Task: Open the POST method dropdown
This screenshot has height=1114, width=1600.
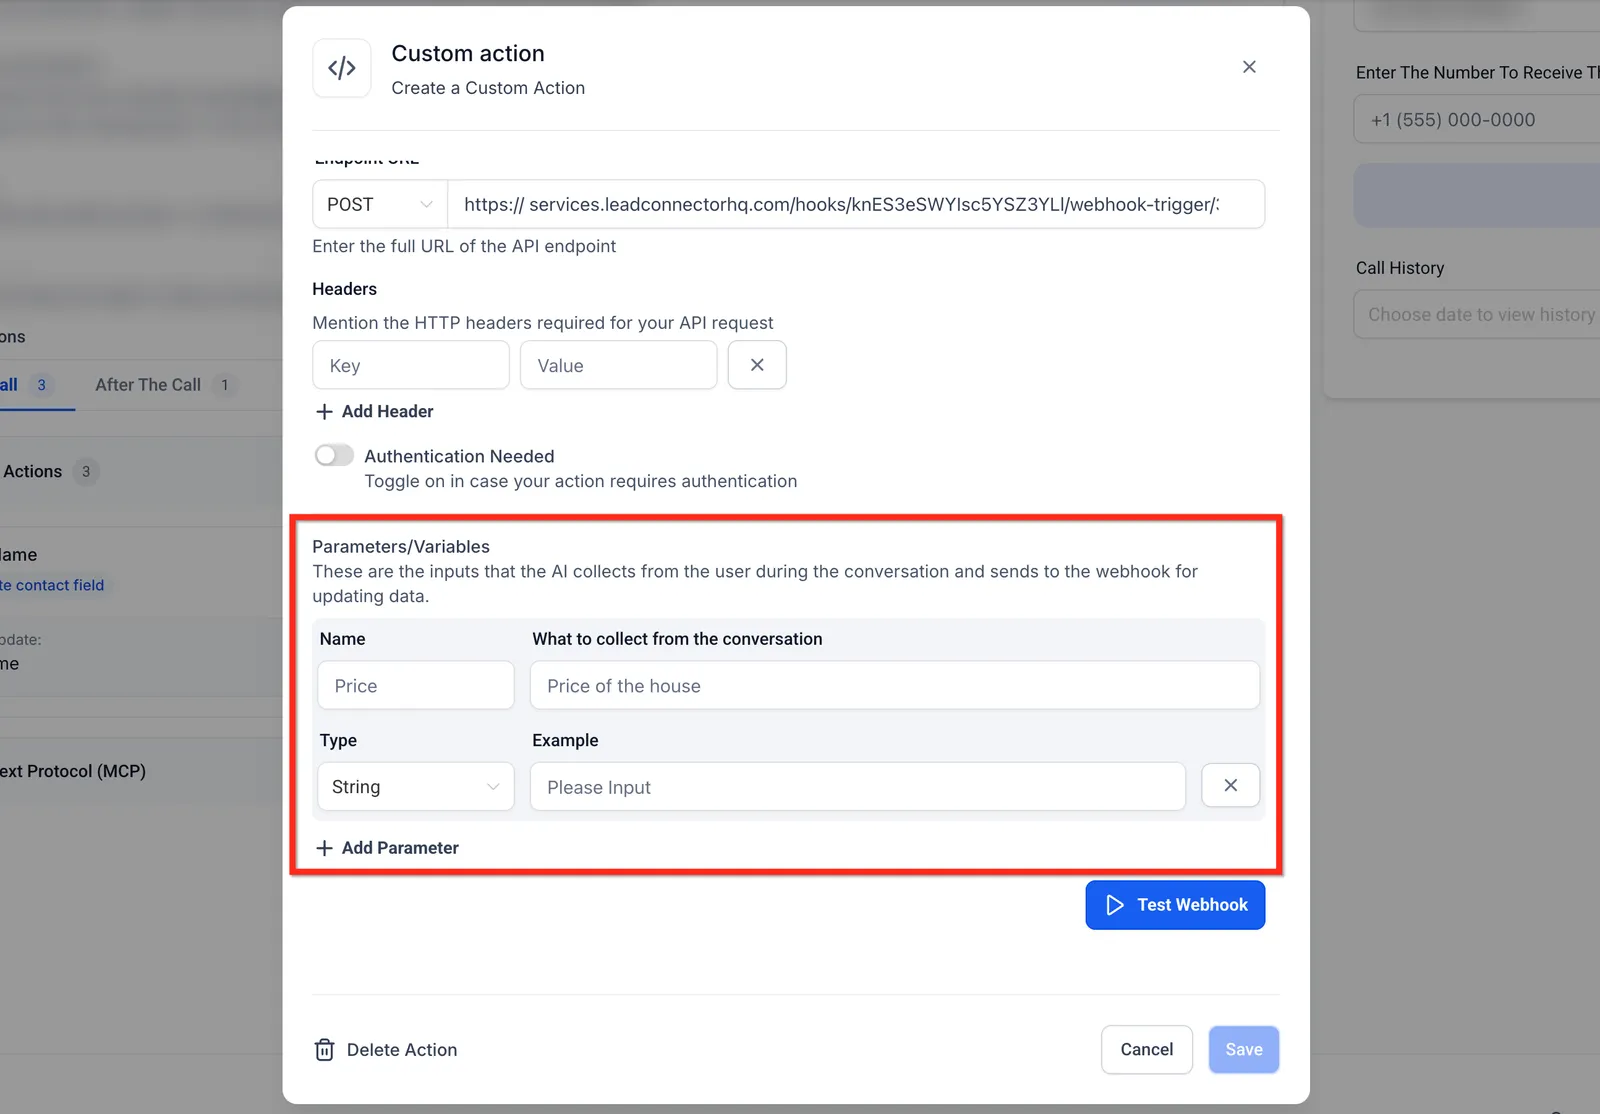Action: (x=380, y=204)
